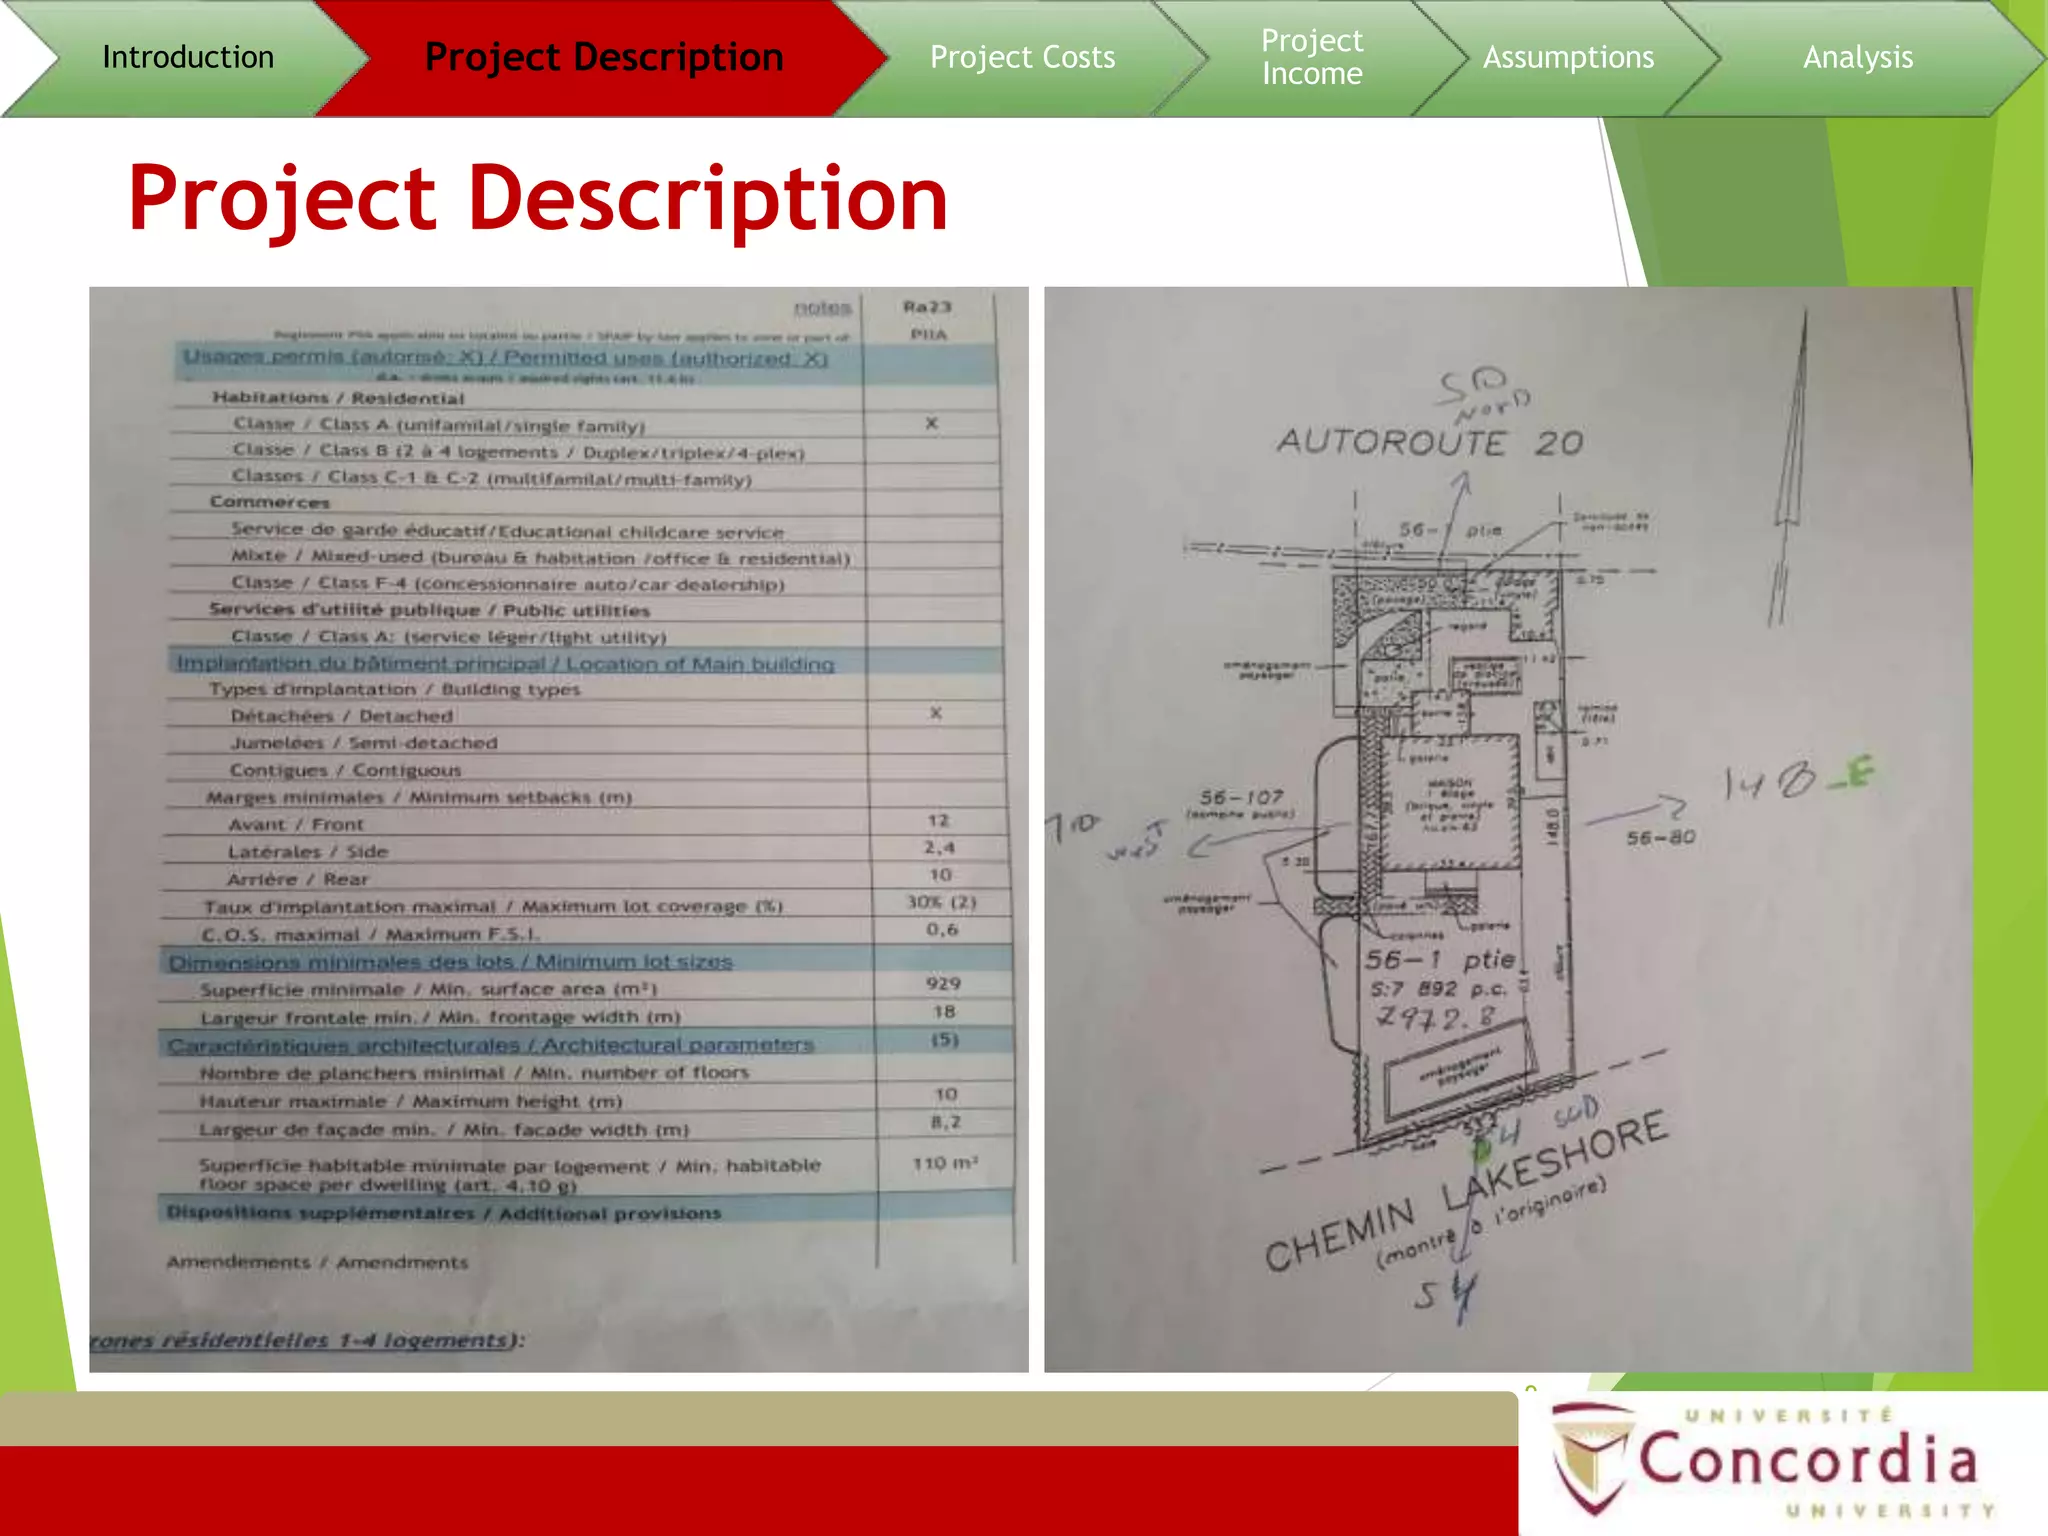
Task: Click 'Additional provisions' section header
Action: tap(585, 1212)
